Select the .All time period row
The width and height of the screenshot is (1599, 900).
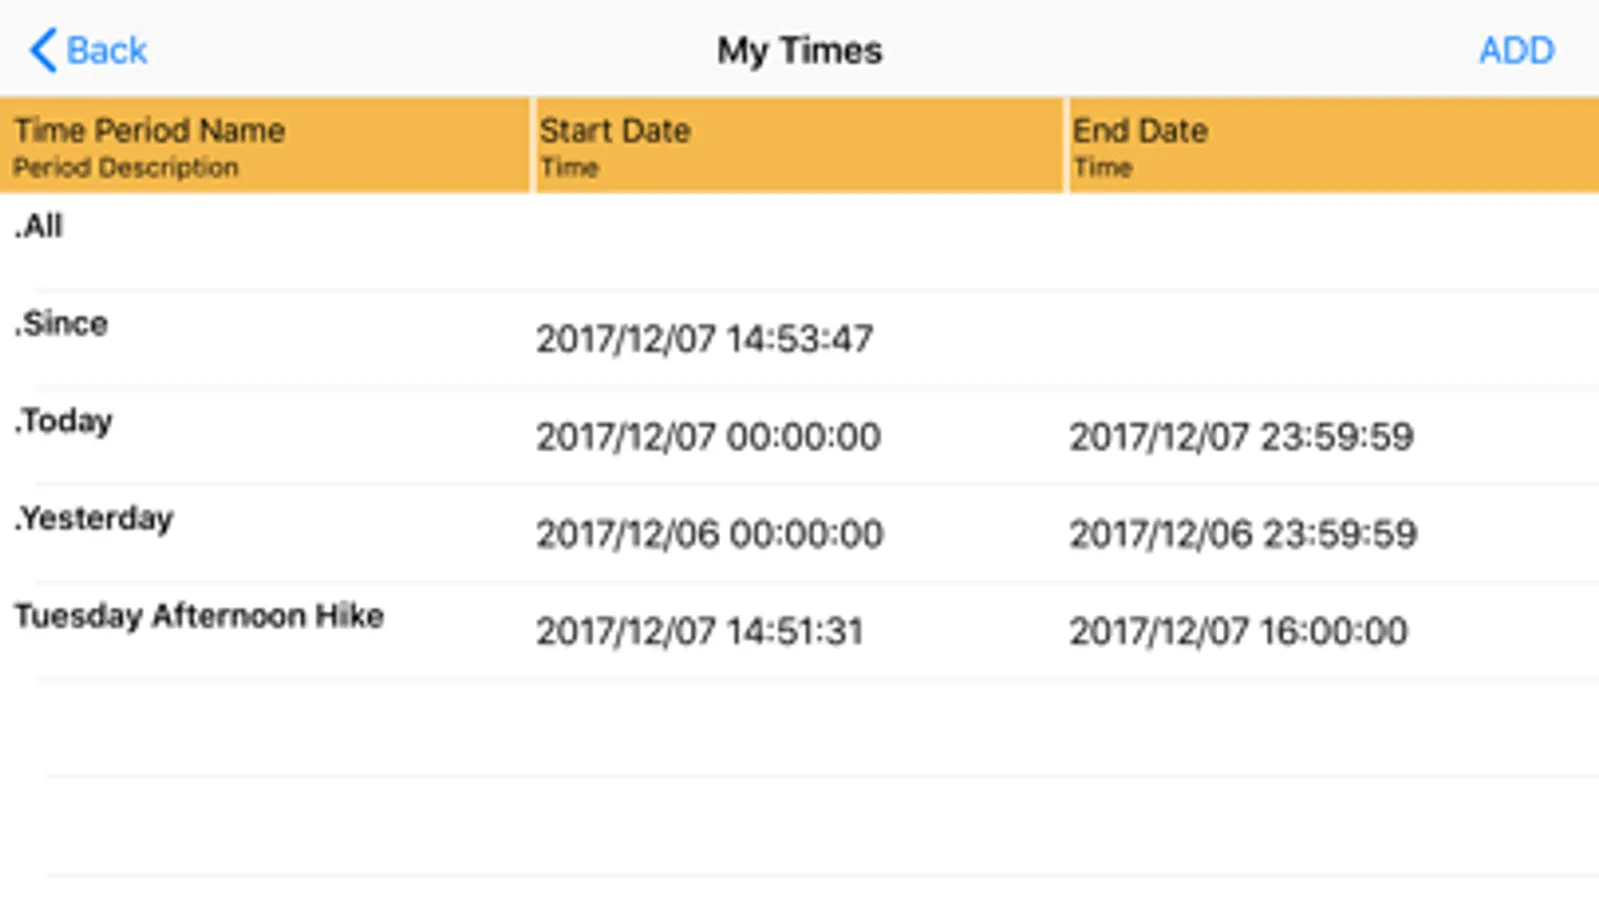point(39,227)
